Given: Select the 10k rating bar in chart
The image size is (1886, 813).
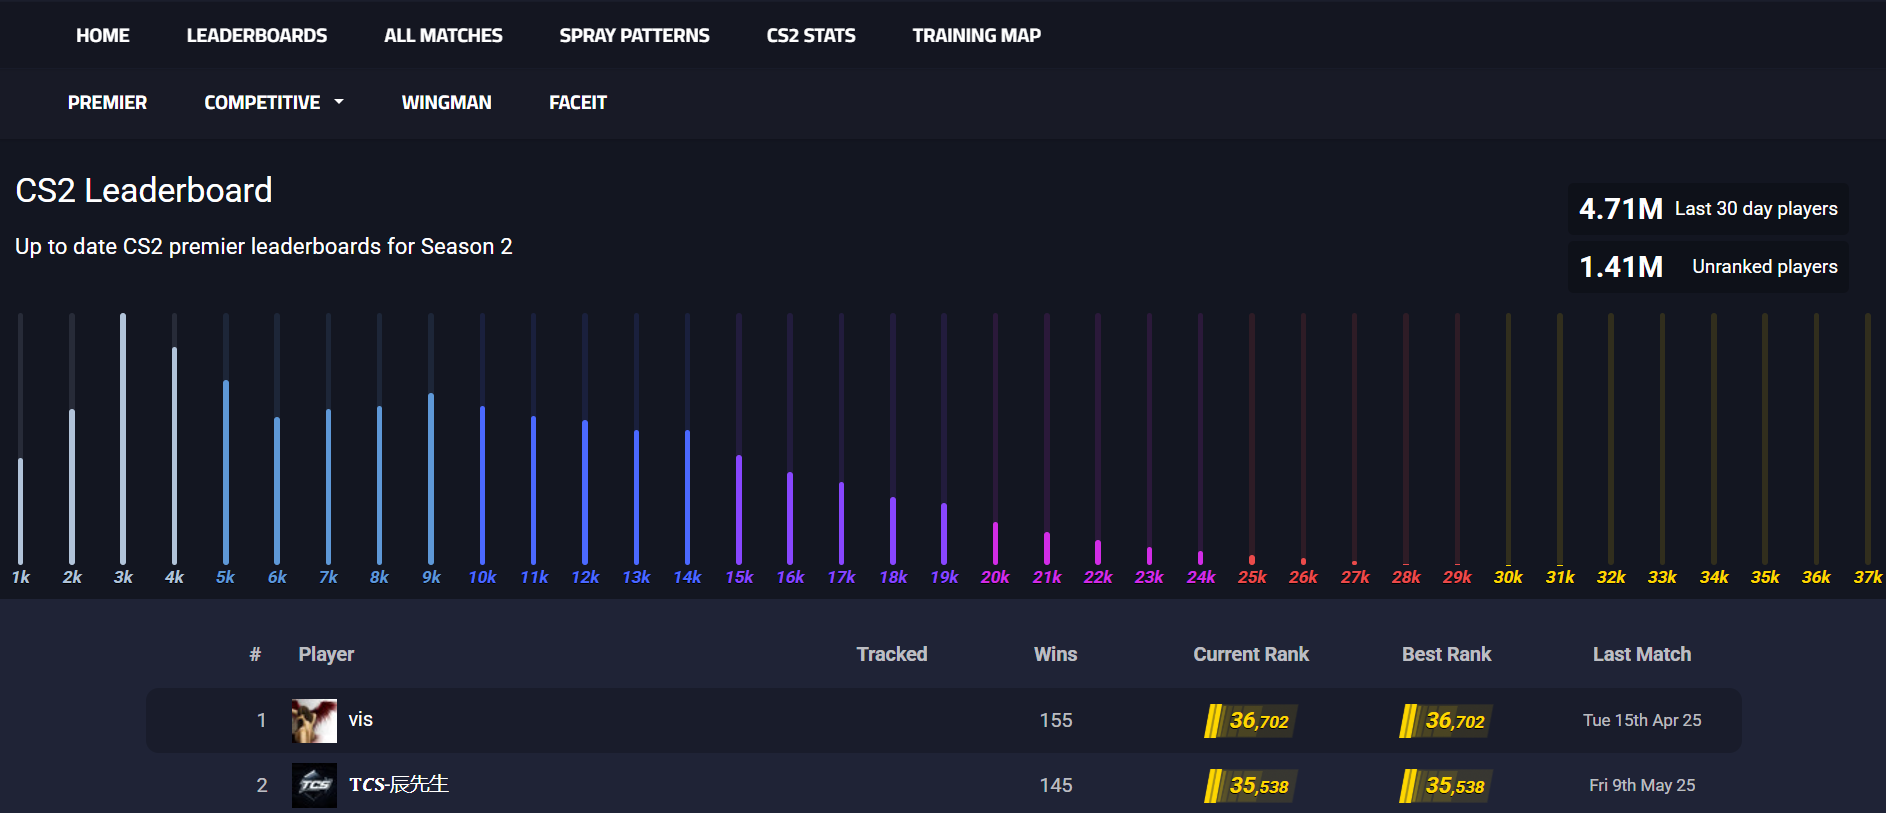Looking at the screenshot, I should pos(482,485).
